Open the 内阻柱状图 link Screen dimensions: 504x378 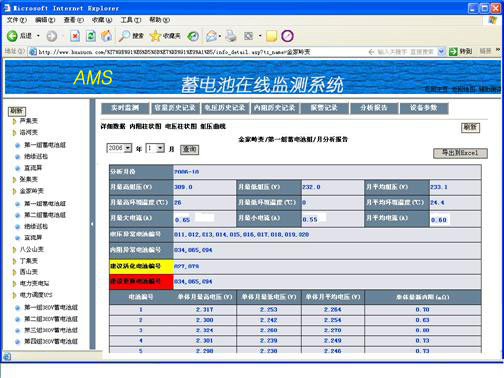(145, 126)
